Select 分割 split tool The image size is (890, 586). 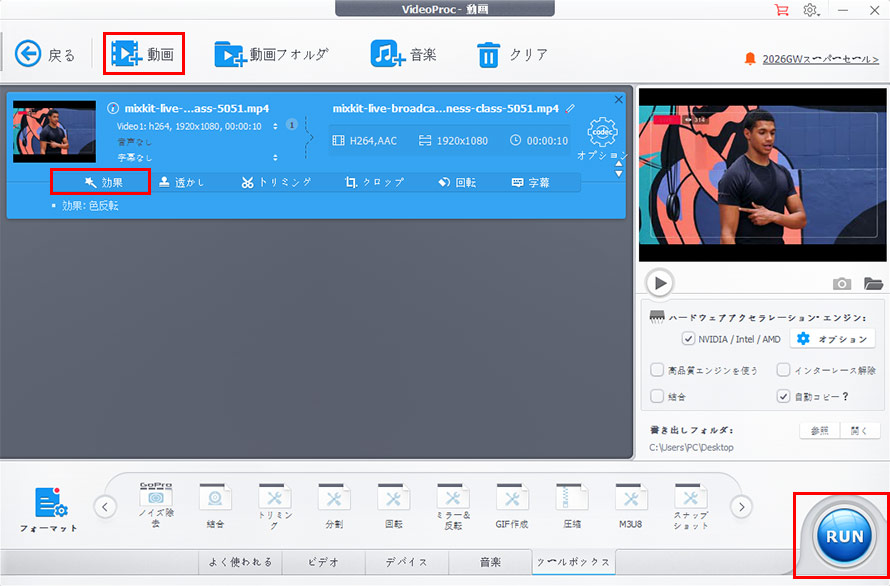click(x=334, y=506)
